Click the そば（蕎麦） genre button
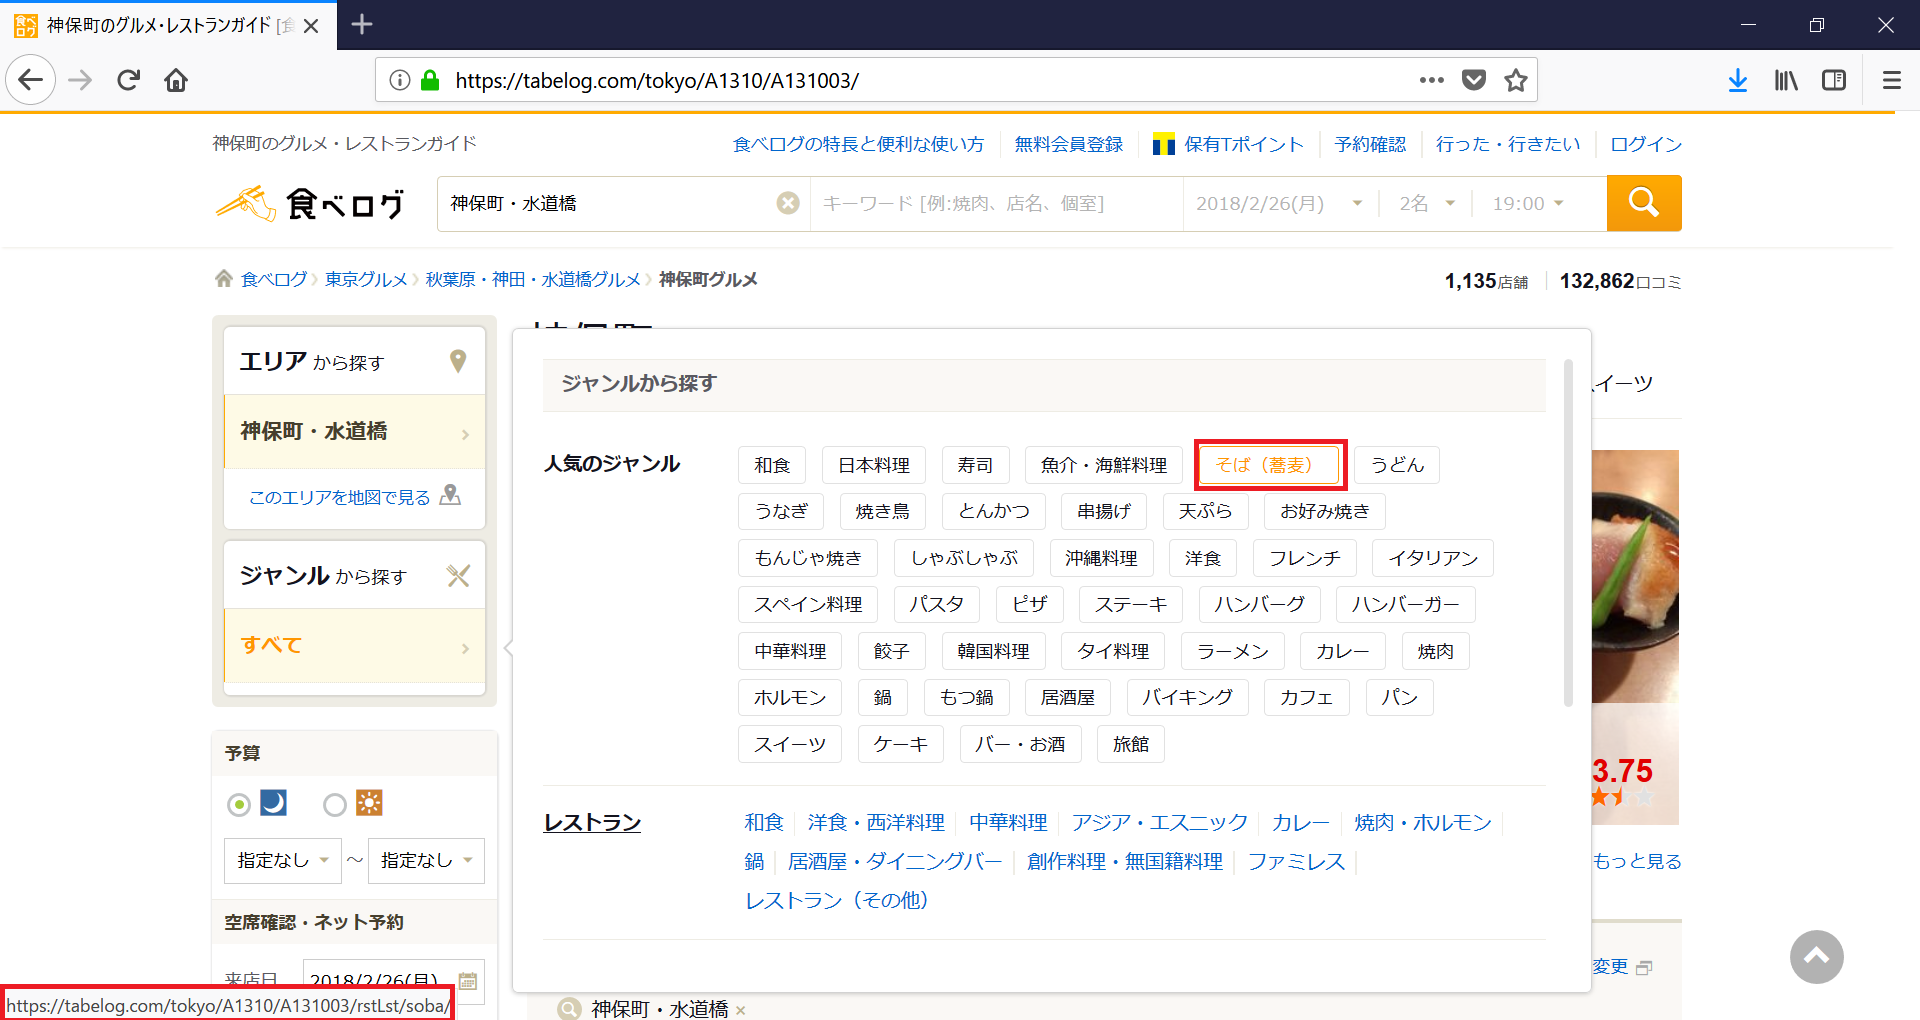 [x=1270, y=465]
